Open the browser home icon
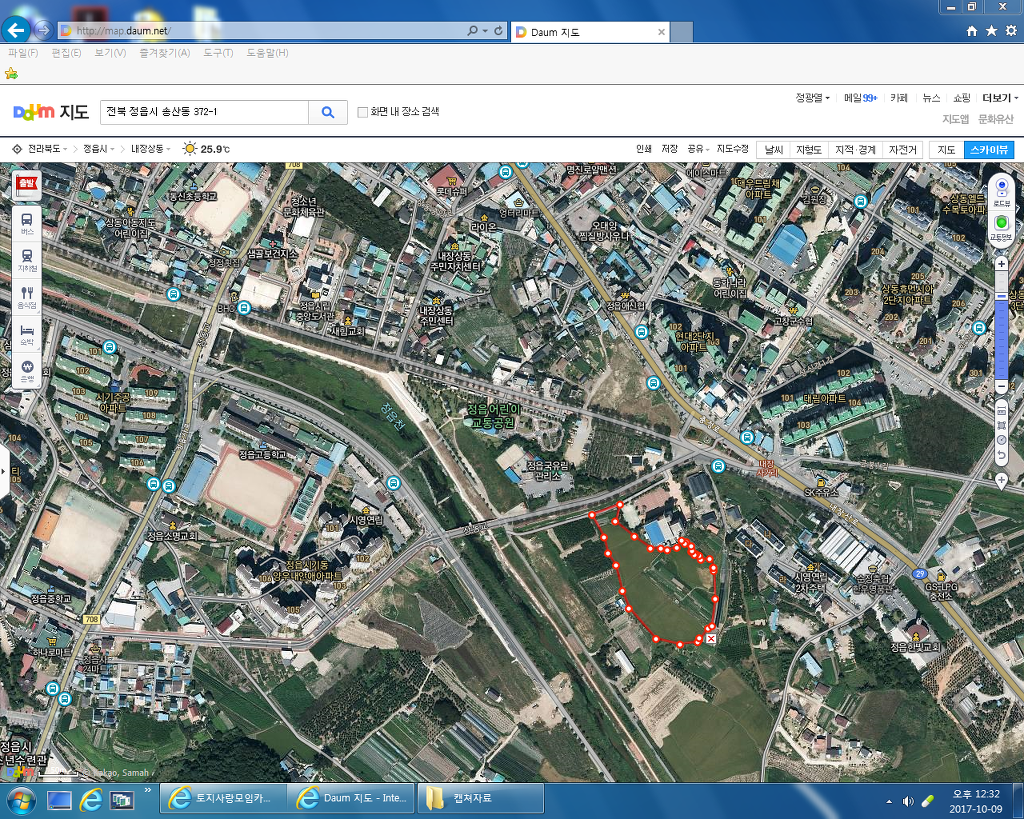The height and width of the screenshot is (819, 1024). [972, 31]
